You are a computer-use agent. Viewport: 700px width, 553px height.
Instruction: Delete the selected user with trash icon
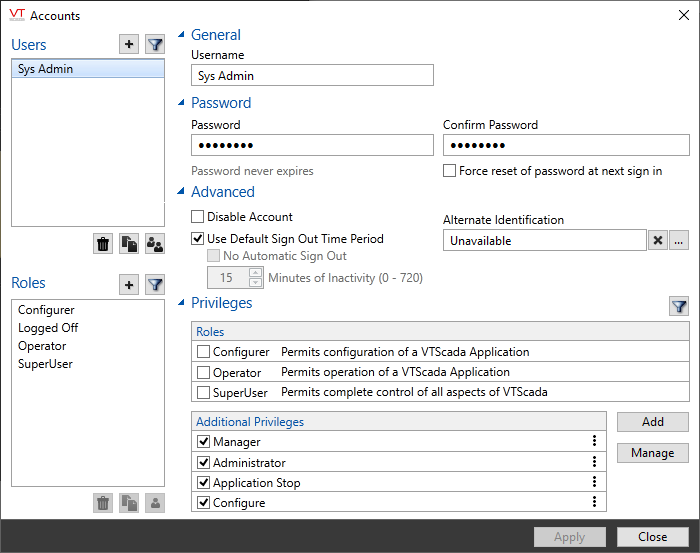[103, 243]
